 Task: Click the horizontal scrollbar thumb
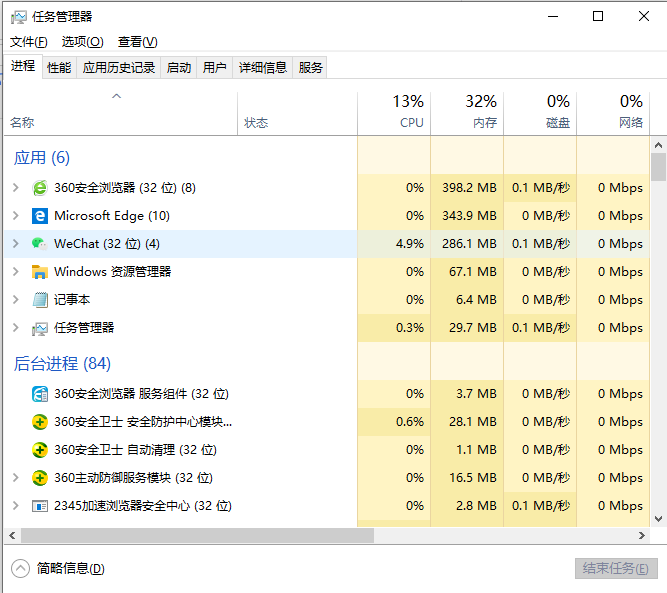pyautogui.click(x=197, y=536)
